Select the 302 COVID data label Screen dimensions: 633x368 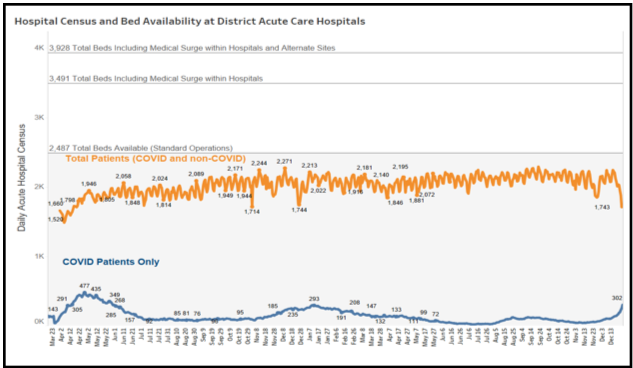[x=617, y=298]
